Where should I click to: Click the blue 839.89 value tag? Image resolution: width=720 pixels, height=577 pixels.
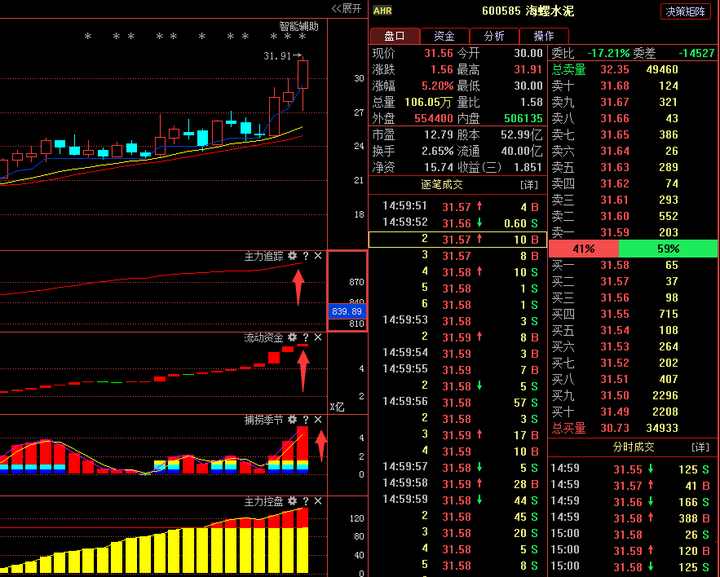pyautogui.click(x=347, y=312)
